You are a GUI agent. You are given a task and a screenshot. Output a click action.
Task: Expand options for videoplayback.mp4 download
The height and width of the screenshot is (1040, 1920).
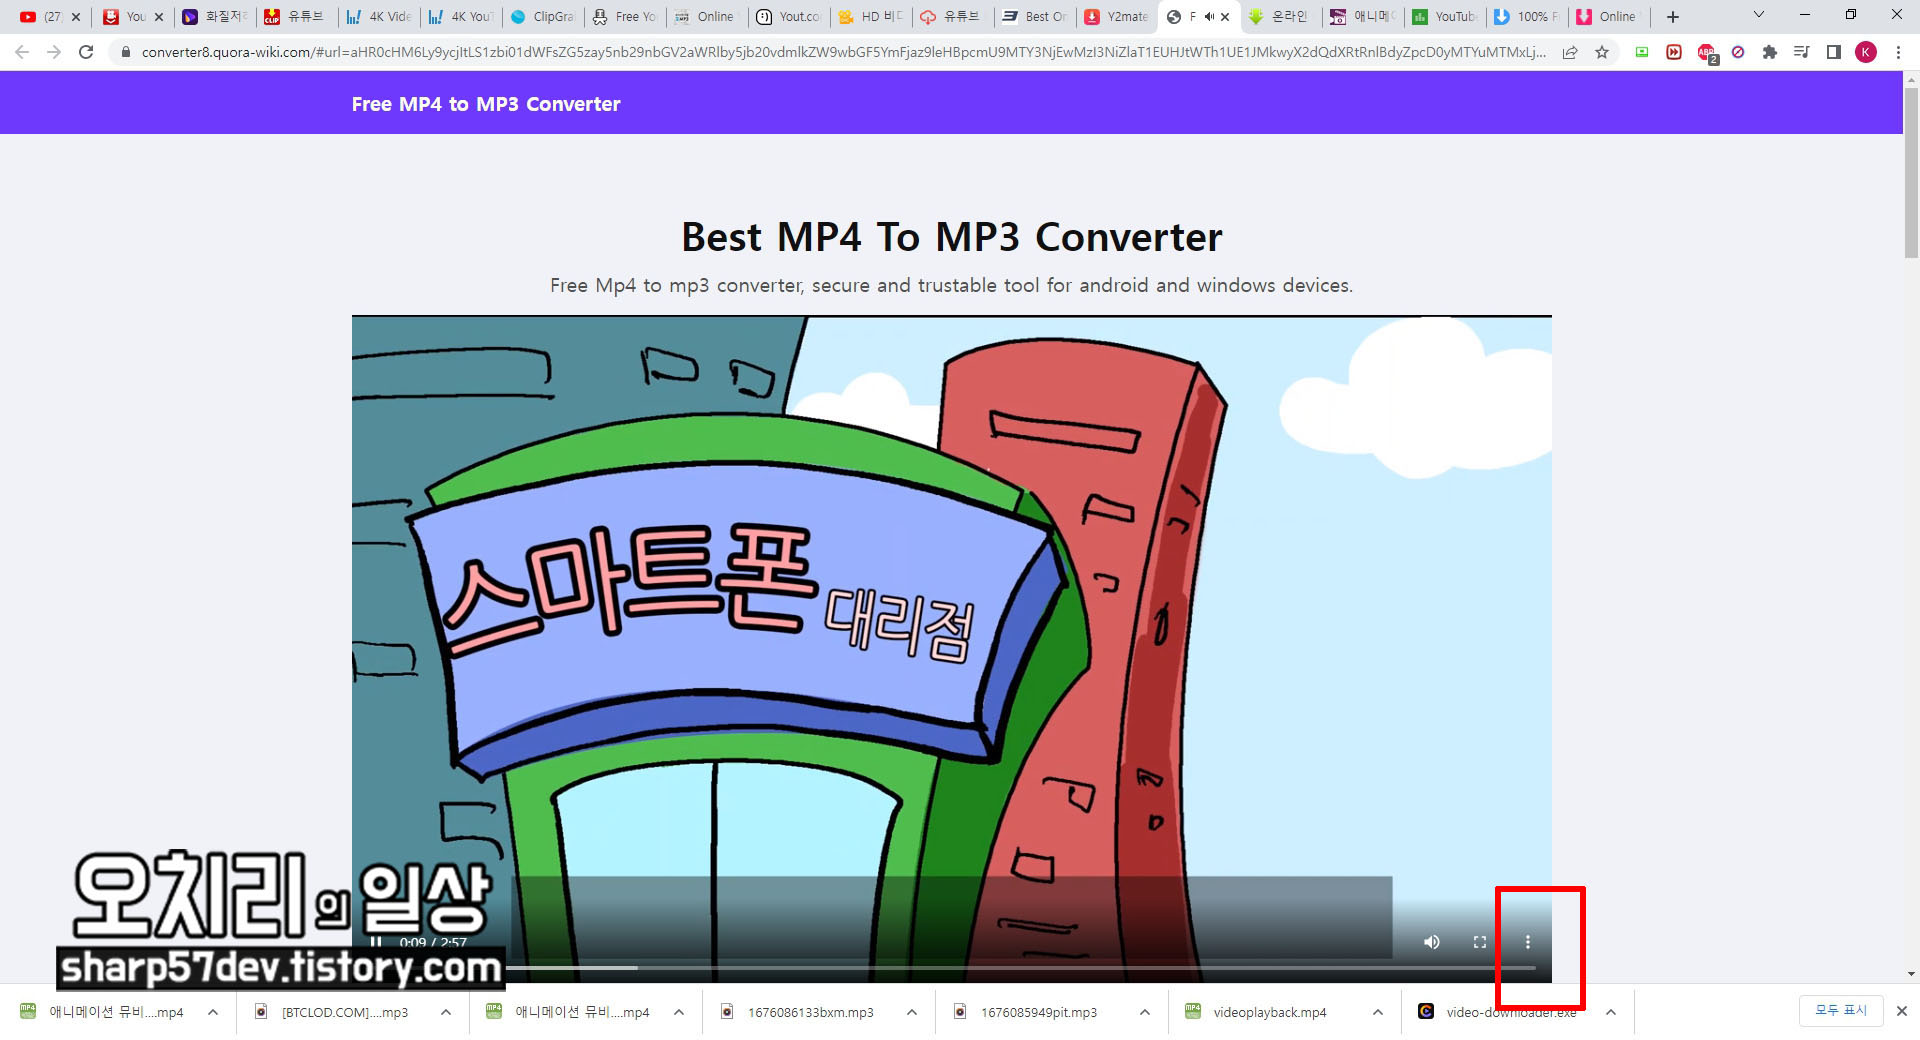click(1377, 1012)
